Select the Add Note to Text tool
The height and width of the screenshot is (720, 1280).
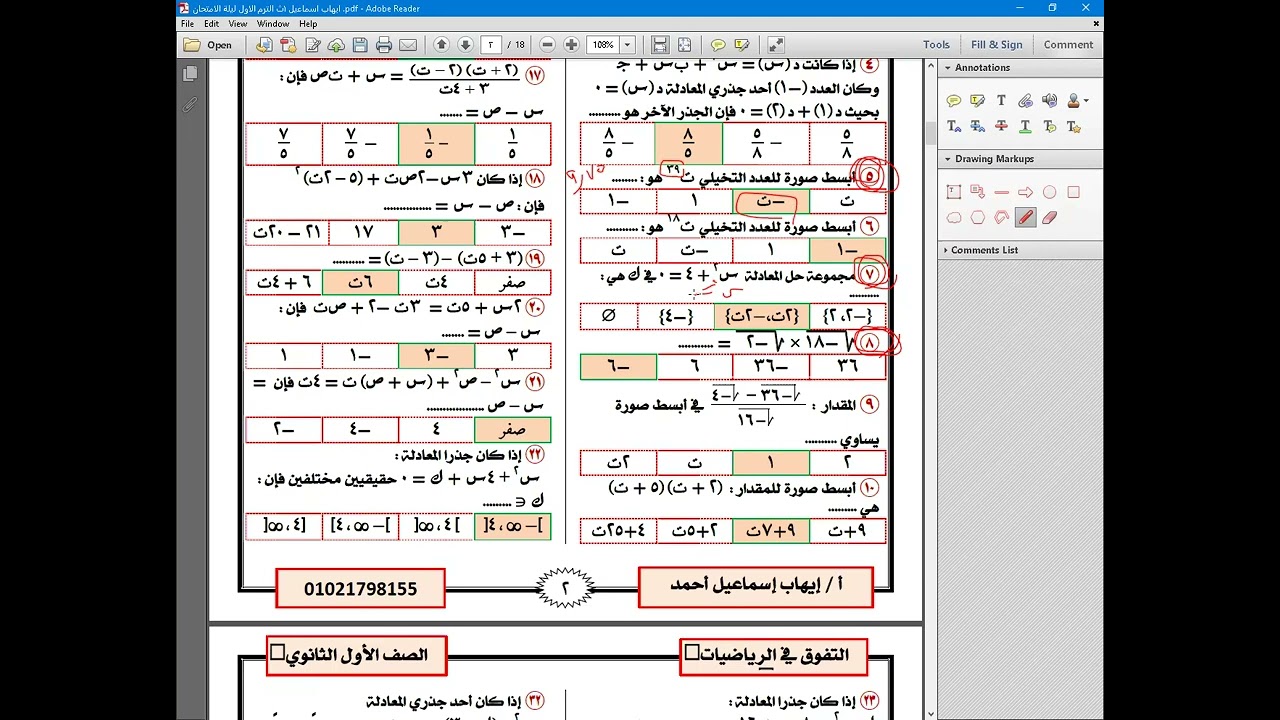[1049, 127]
